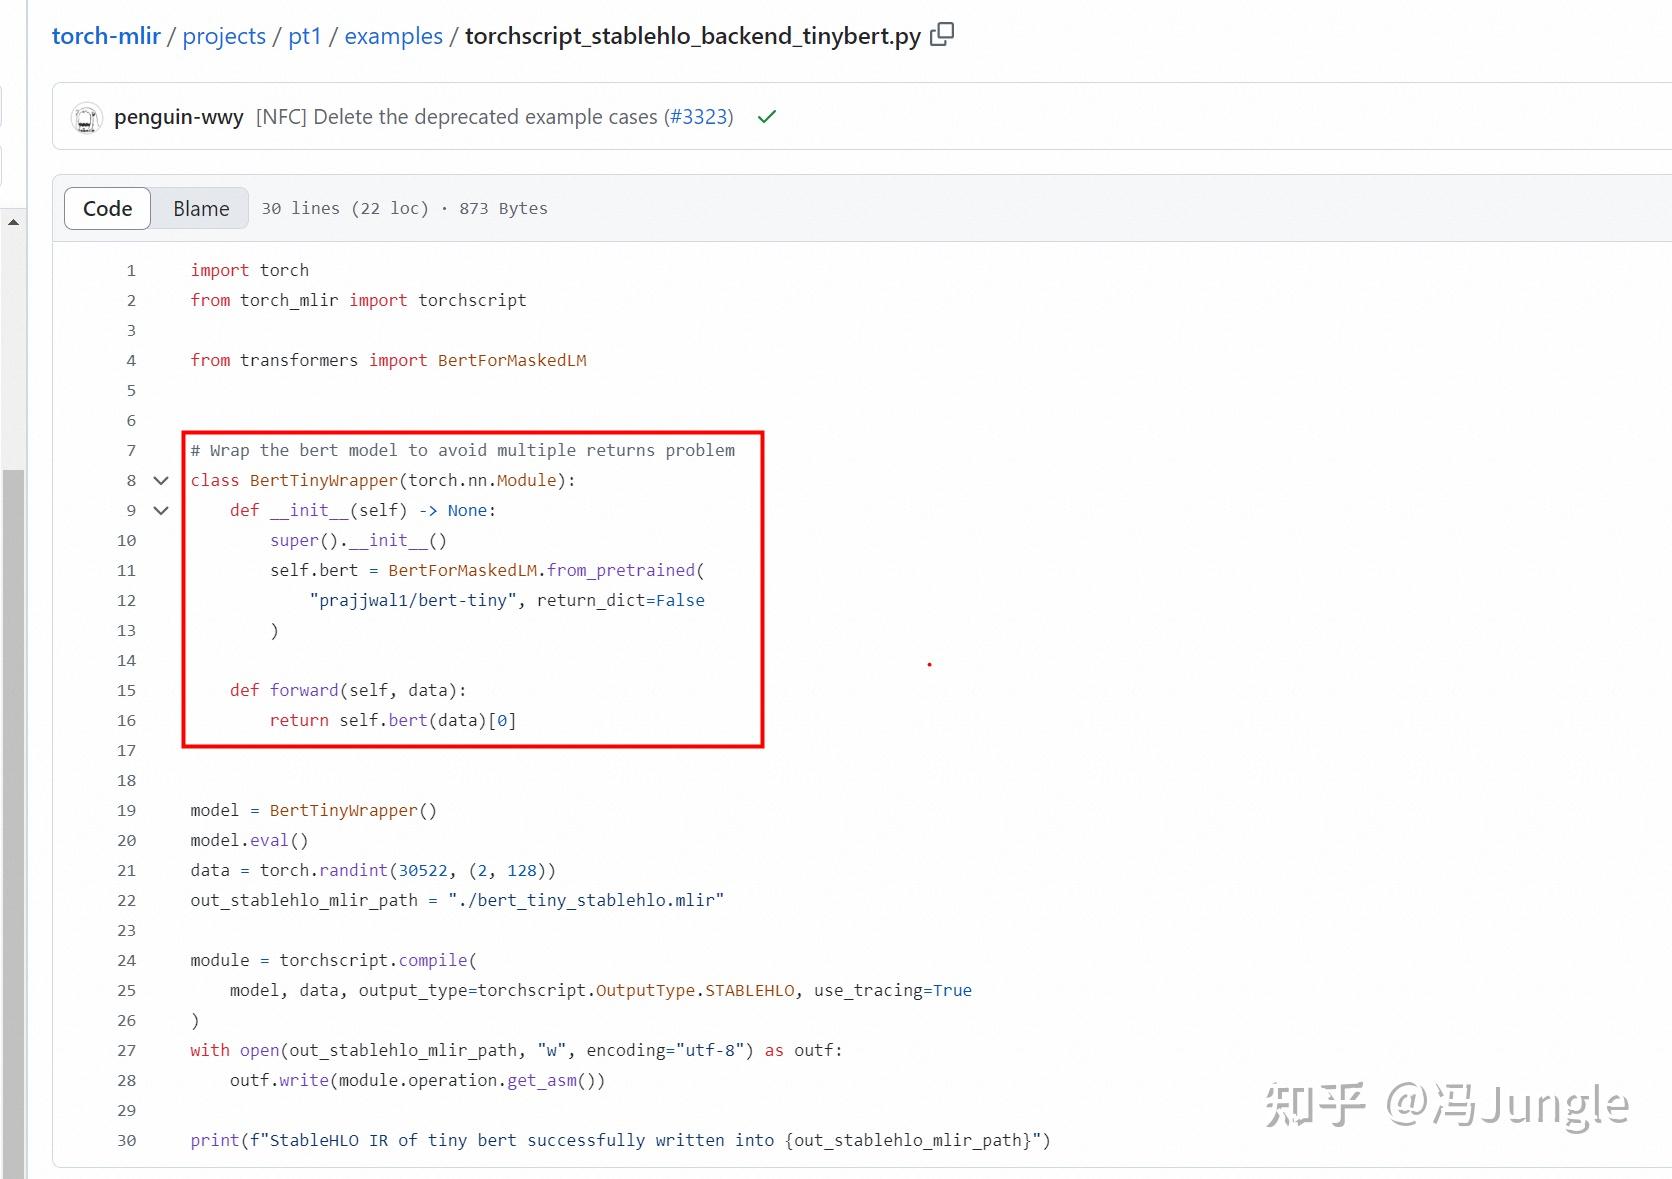Open the projects breadcrumb link
1672x1179 pixels.
click(x=224, y=35)
